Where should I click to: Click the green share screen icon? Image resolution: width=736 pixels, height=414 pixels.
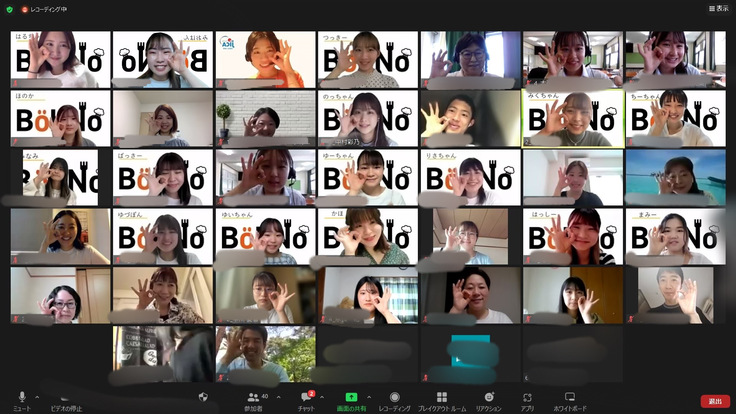pos(351,398)
